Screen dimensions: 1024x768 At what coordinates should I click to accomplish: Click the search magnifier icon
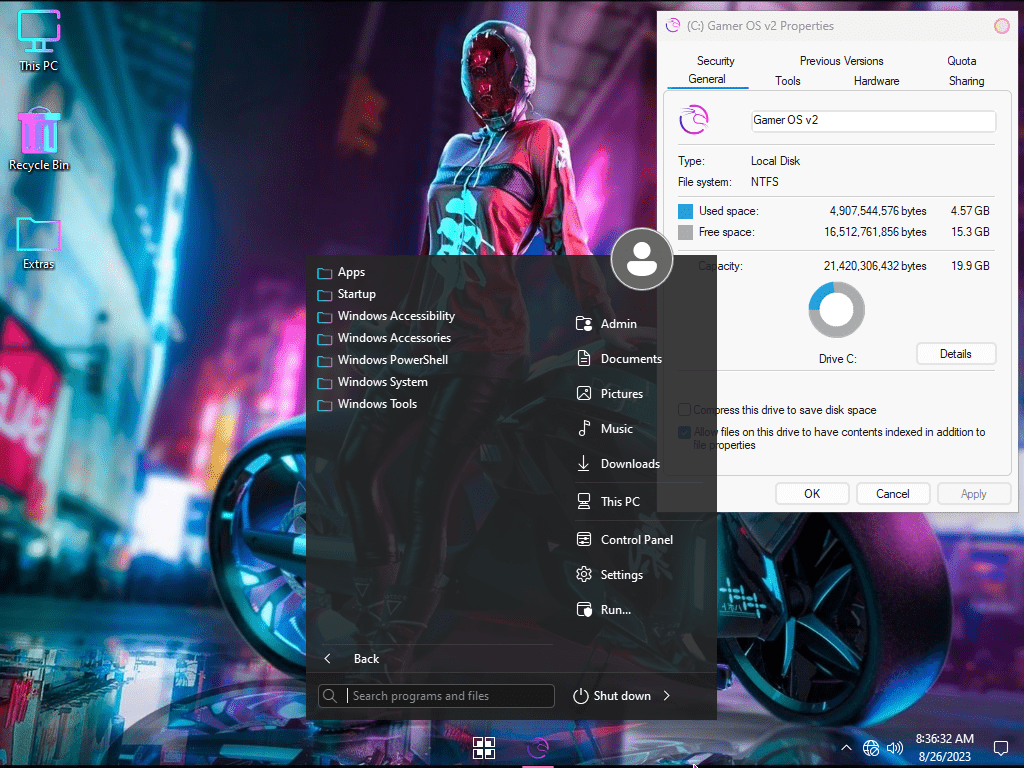(330, 696)
